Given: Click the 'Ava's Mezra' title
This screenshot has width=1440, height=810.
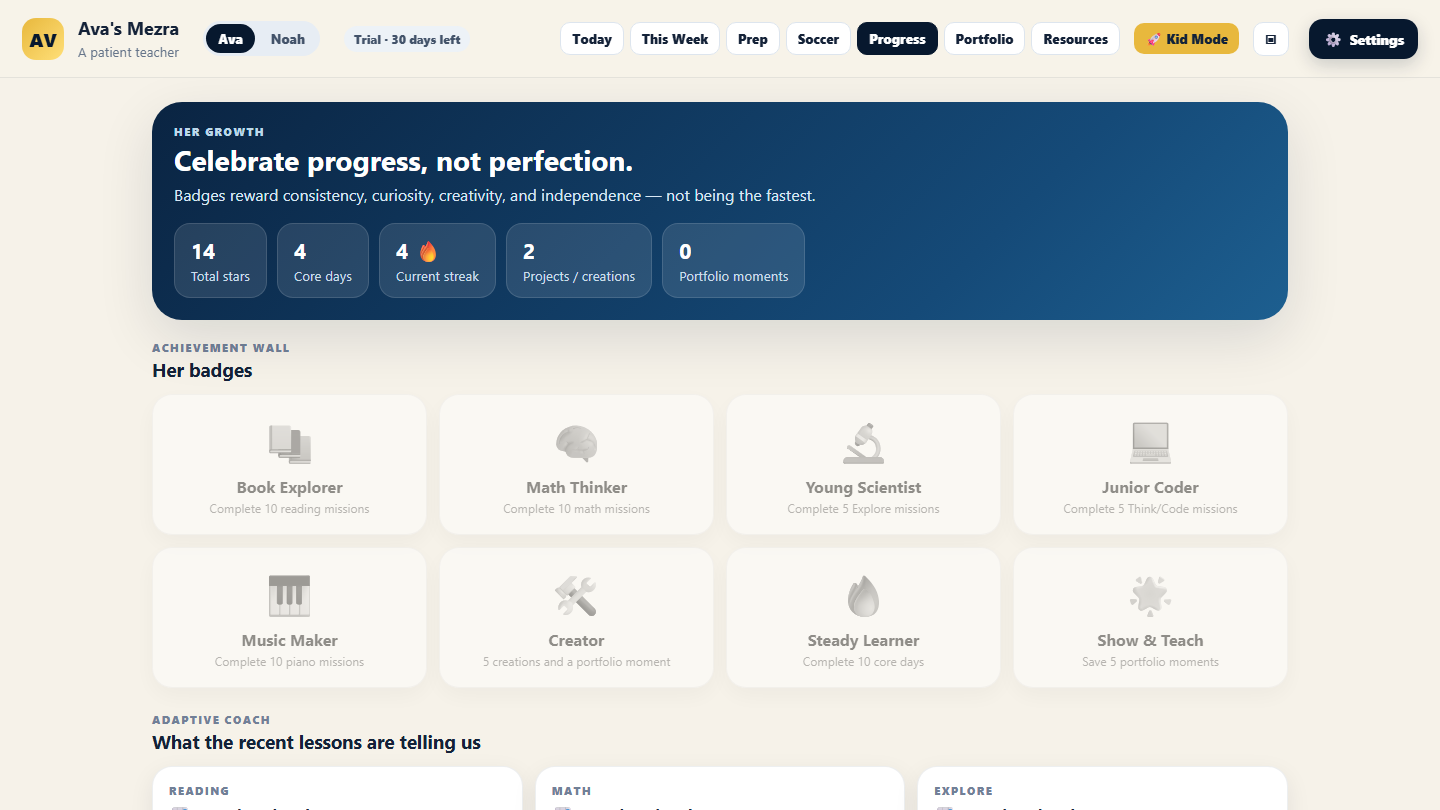Looking at the screenshot, I should coord(128,29).
